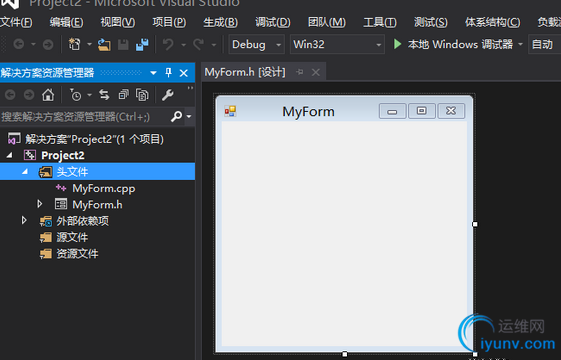Click the Navigate Backward toolbar arrow
561x360 pixels.
click(x=19, y=44)
